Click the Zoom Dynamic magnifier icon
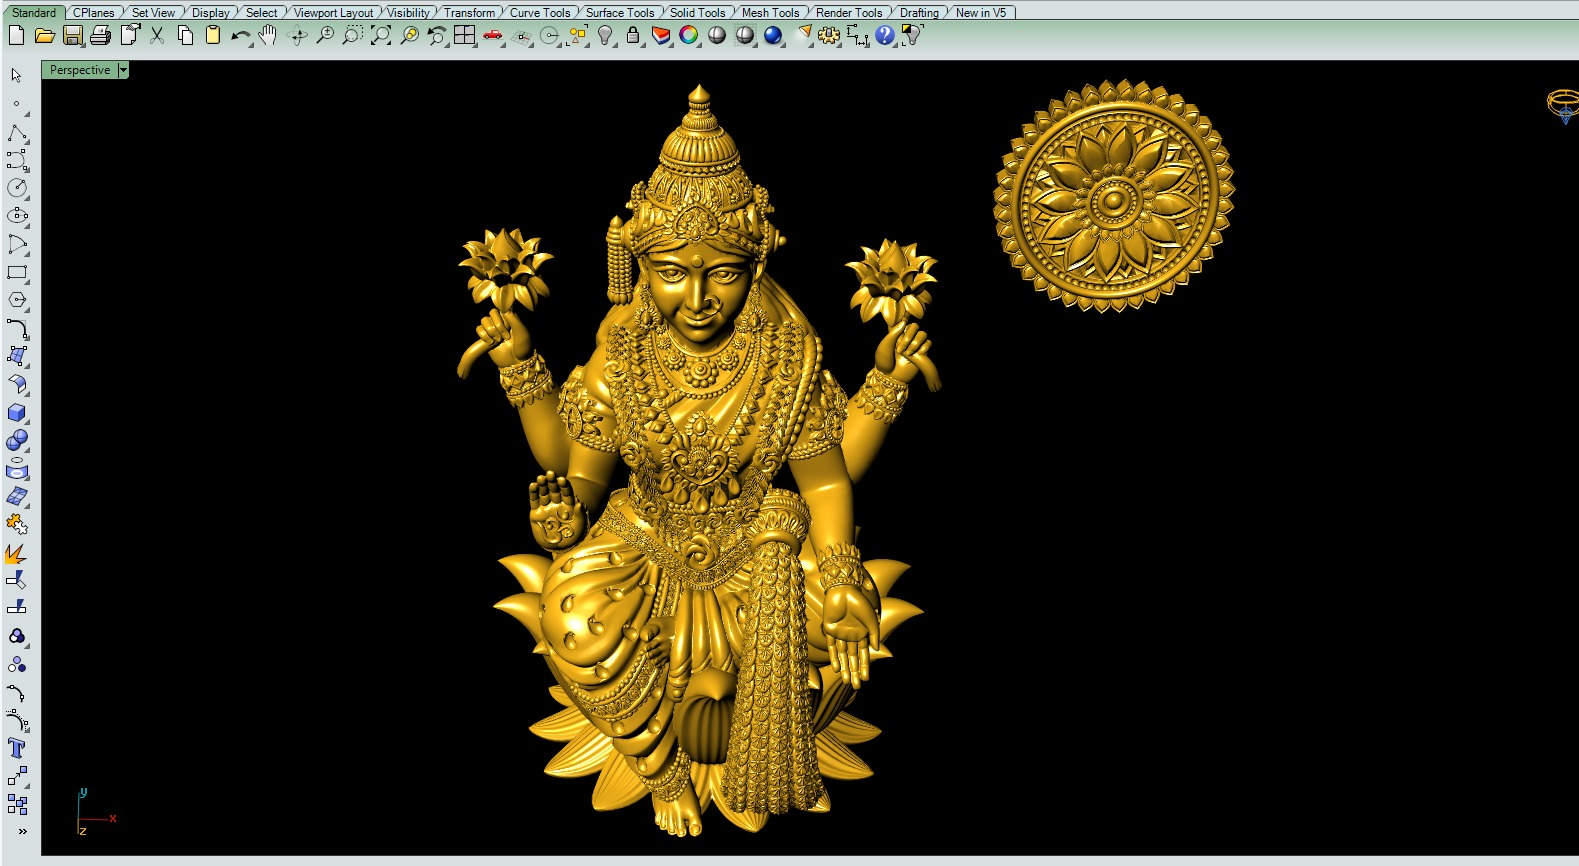1579x866 pixels. pyautogui.click(x=325, y=36)
